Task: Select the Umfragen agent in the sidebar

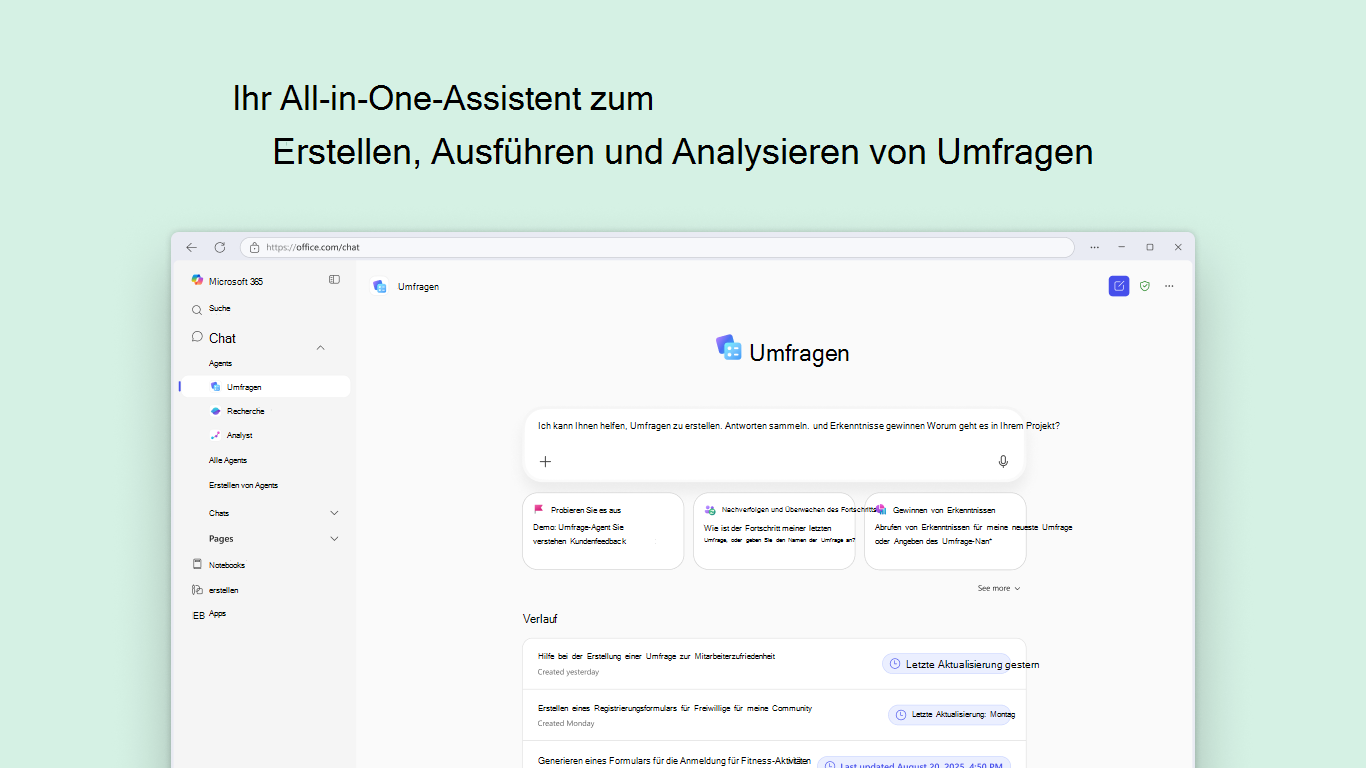Action: [x=265, y=387]
